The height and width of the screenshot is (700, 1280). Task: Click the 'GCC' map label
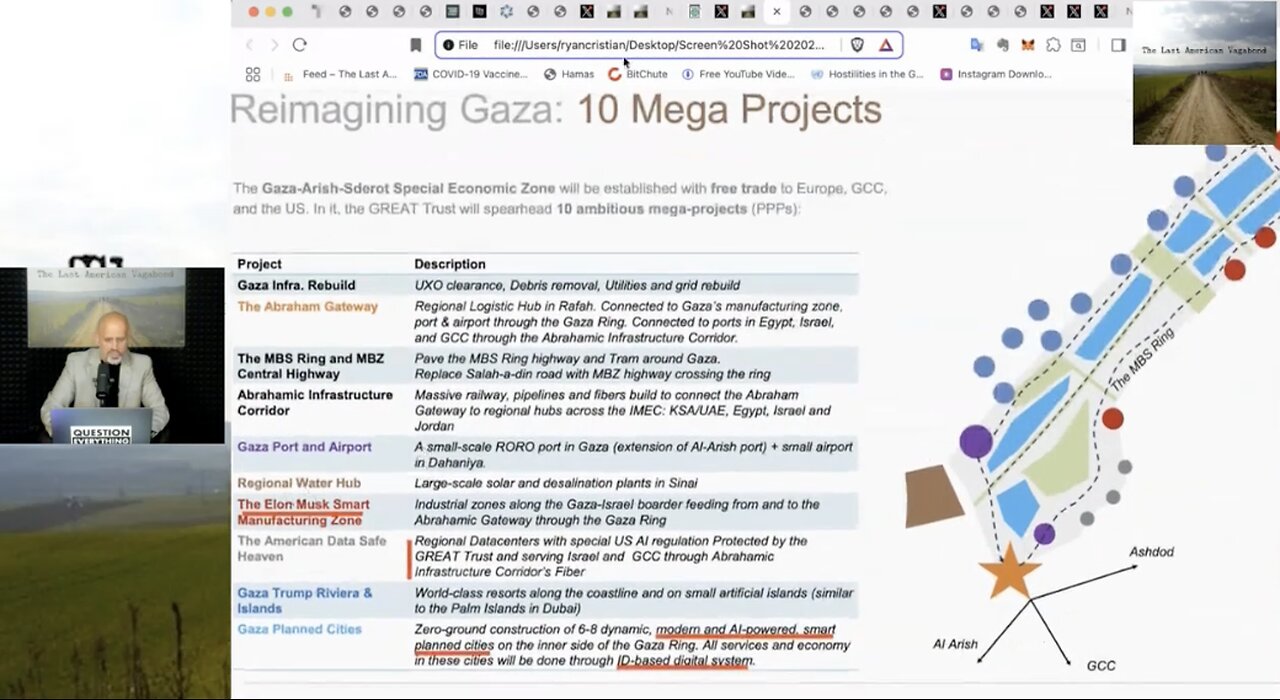(1101, 665)
